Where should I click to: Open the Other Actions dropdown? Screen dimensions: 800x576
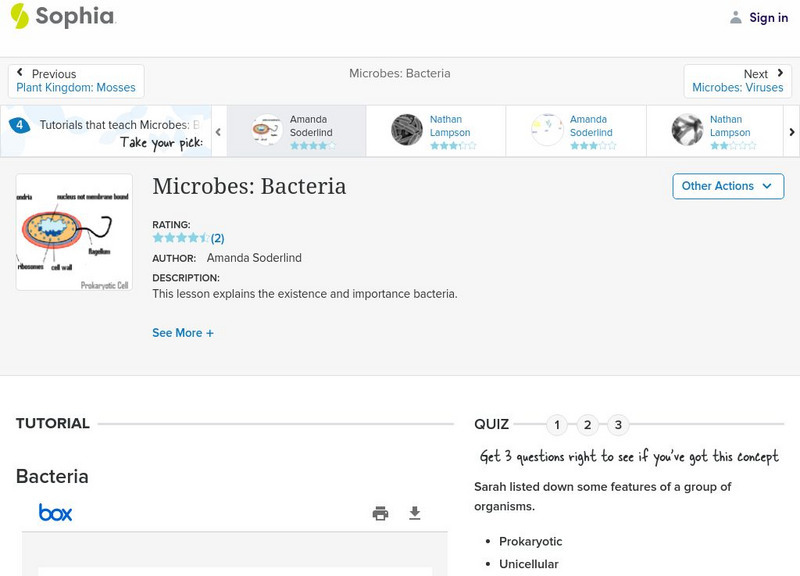point(727,186)
